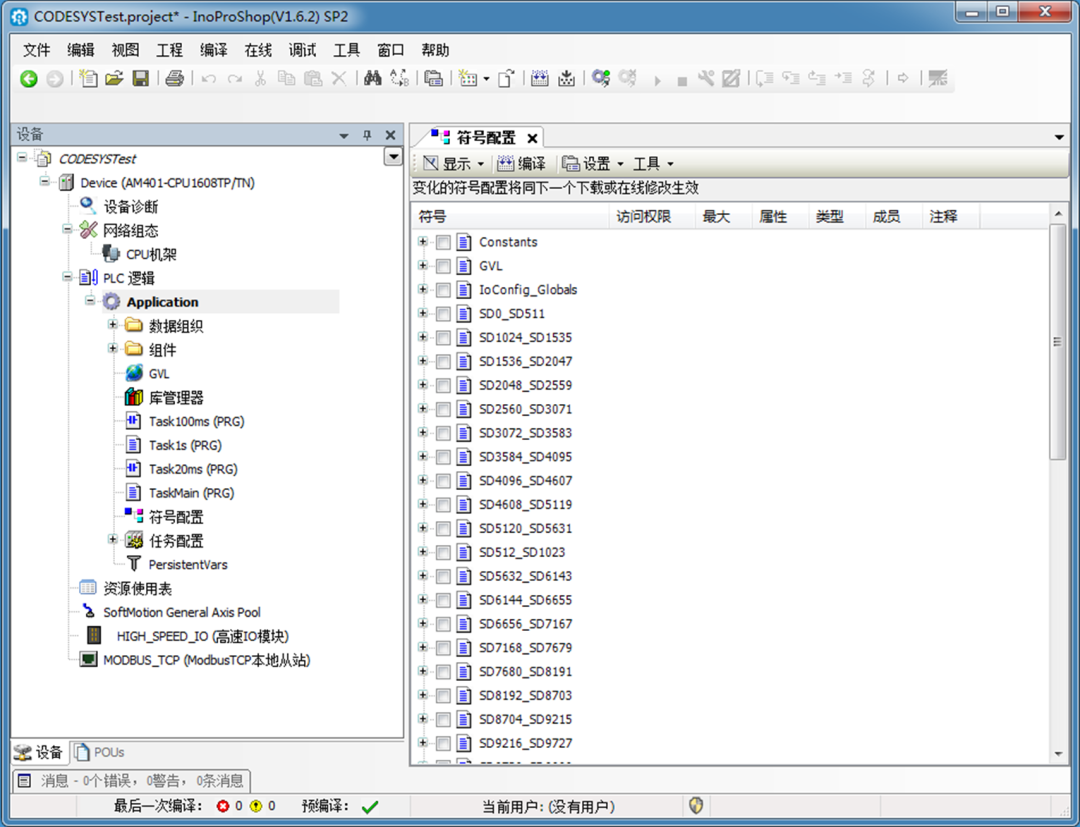Select the 库管理器 library manager node

(x=176, y=397)
